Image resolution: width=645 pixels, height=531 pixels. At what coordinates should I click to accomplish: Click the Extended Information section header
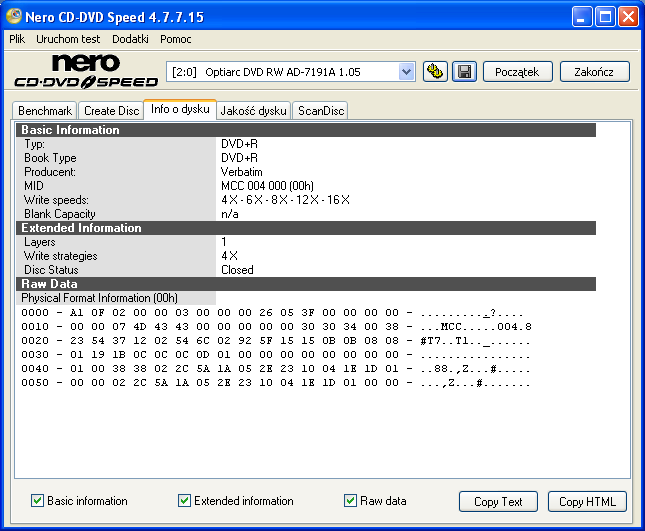(306, 228)
